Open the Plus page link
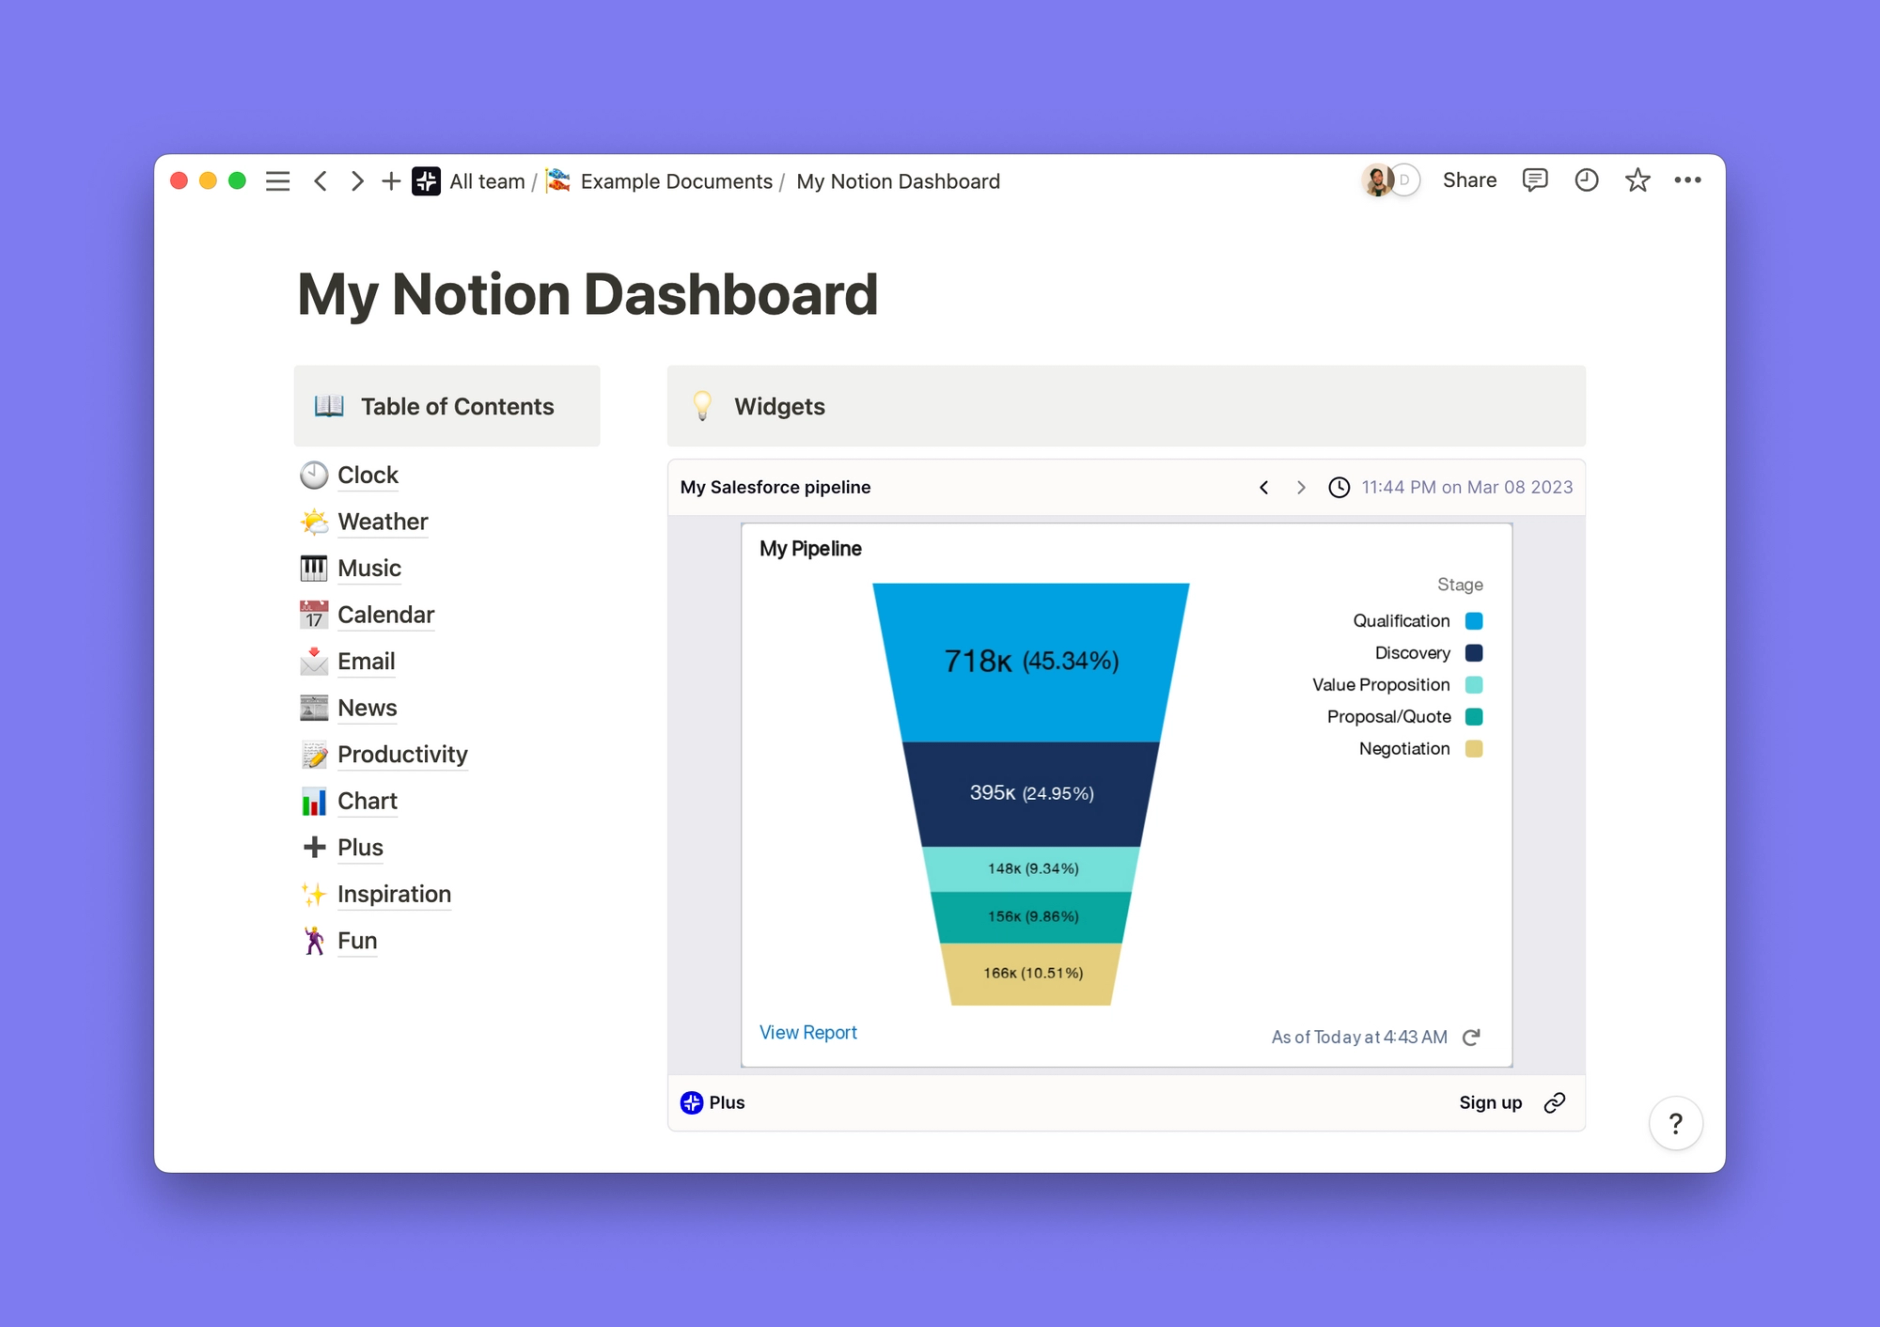The height and width of the screenshot is (1327, 1880). click(x=360, y=847)
